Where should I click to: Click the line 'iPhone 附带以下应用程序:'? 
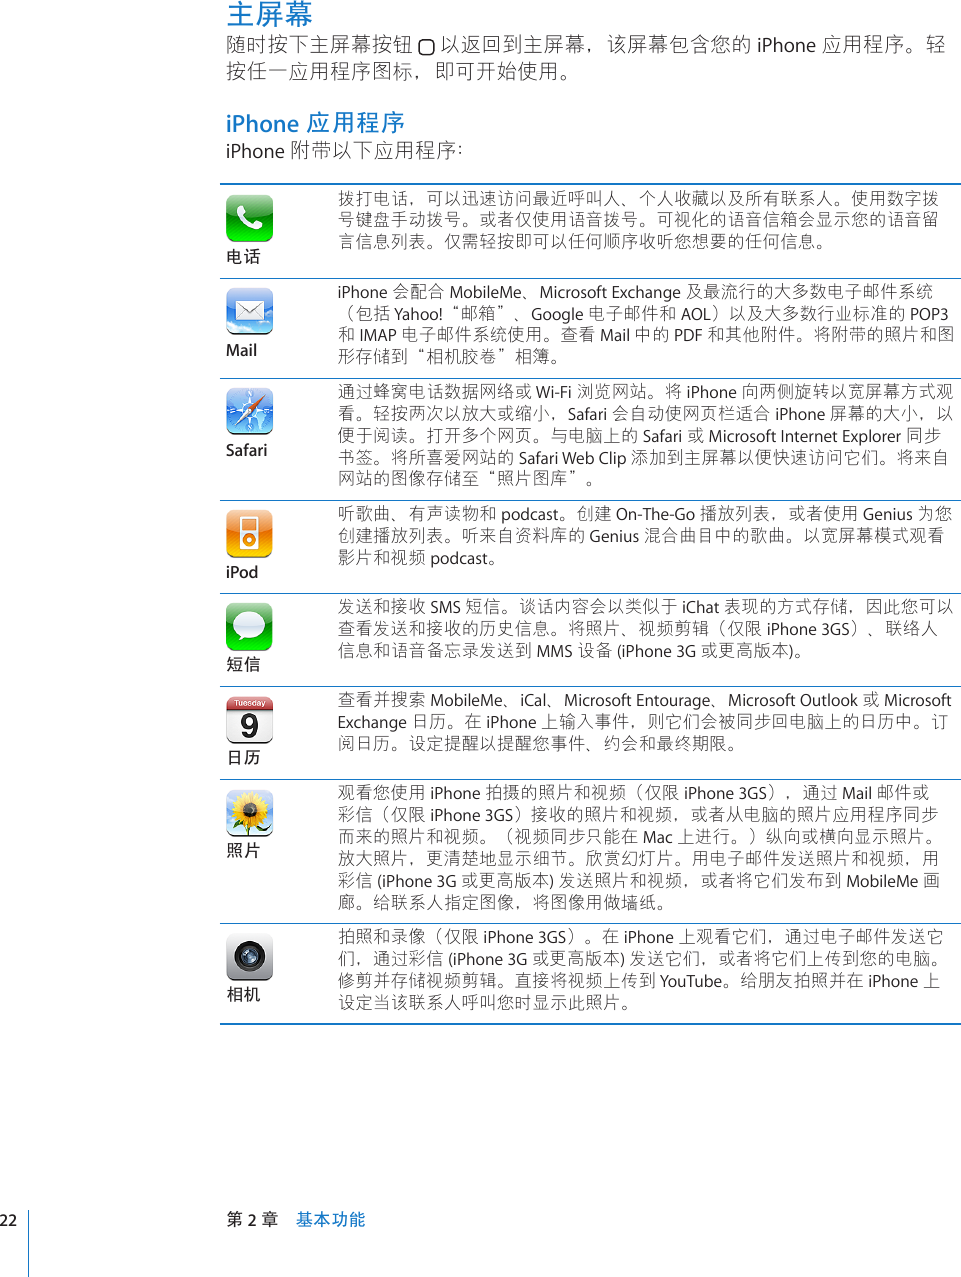tap(344, 151)
